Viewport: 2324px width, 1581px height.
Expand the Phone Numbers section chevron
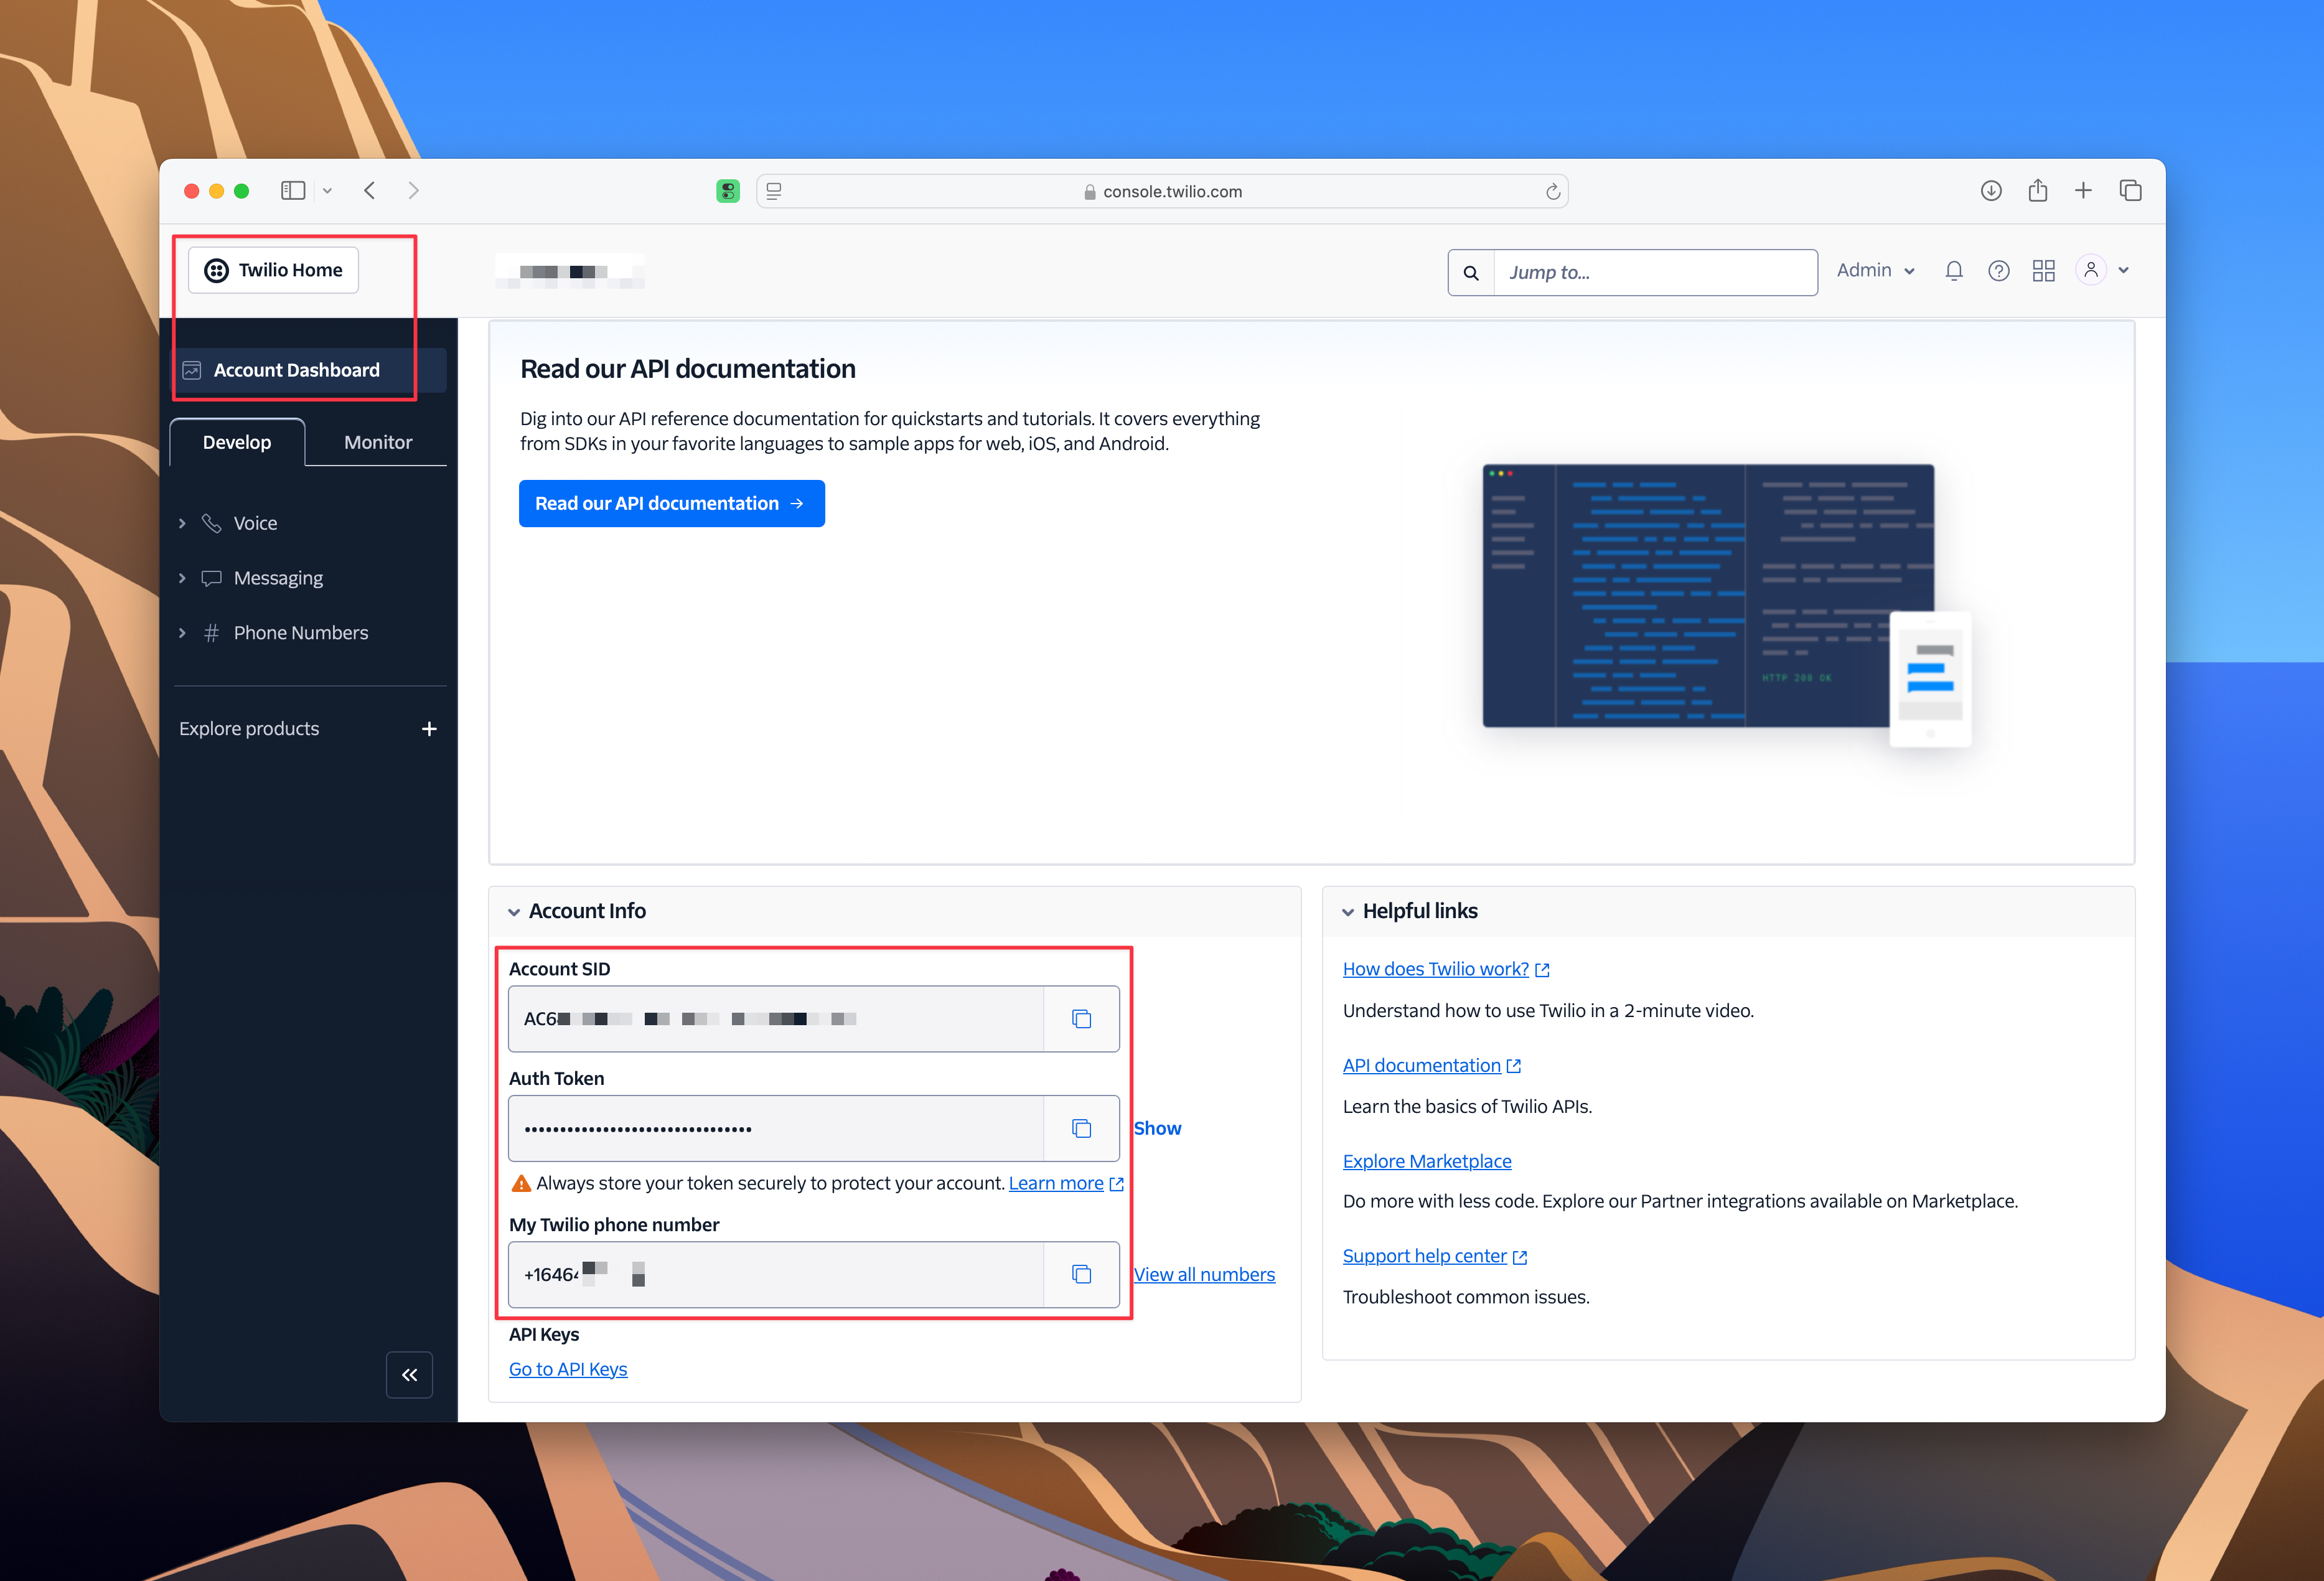click(182, 633)
